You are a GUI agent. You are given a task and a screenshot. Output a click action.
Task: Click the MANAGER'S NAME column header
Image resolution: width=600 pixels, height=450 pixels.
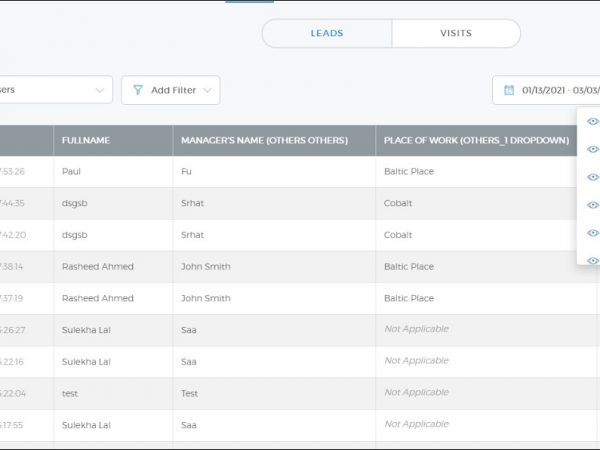pyautogui.click(x=264, y=141)
